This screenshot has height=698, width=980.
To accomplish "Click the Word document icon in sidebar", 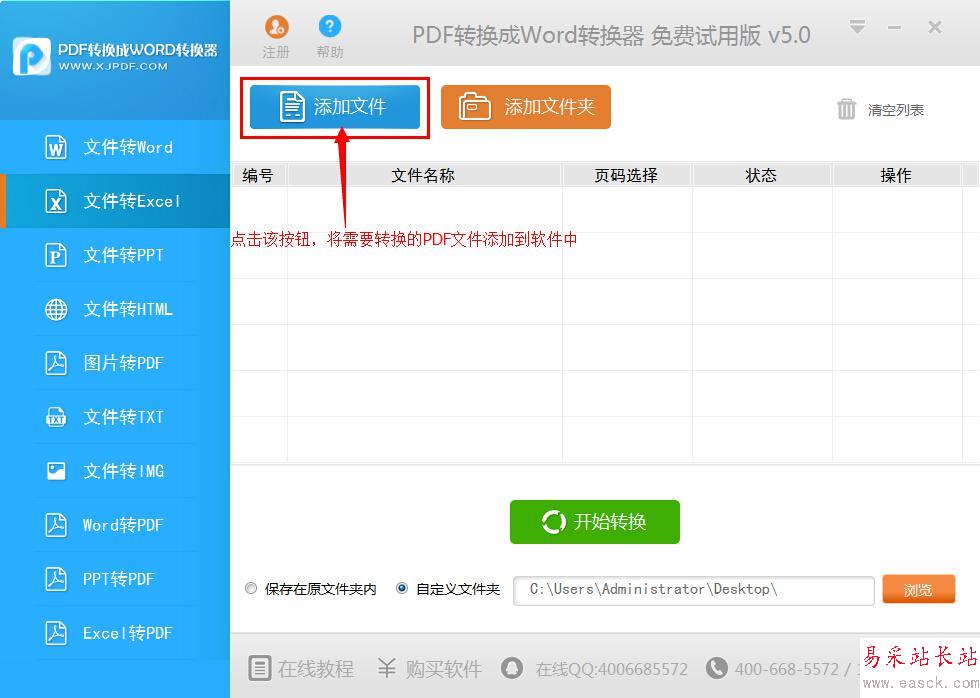I will [x=56, y=147].
